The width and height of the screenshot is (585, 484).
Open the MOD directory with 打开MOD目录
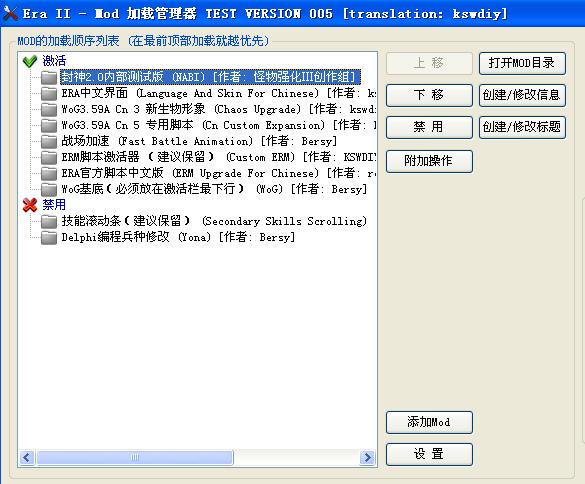(522, 63)
